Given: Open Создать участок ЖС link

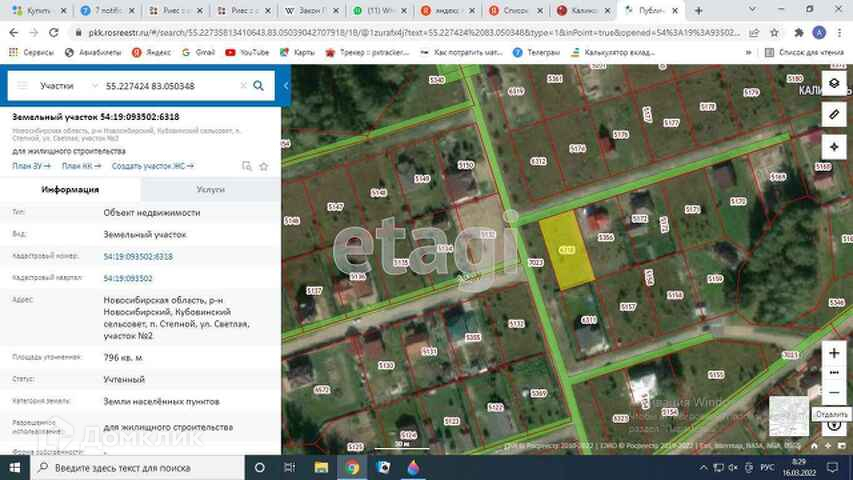Looking at the screenshot, I should coord(153,166).
